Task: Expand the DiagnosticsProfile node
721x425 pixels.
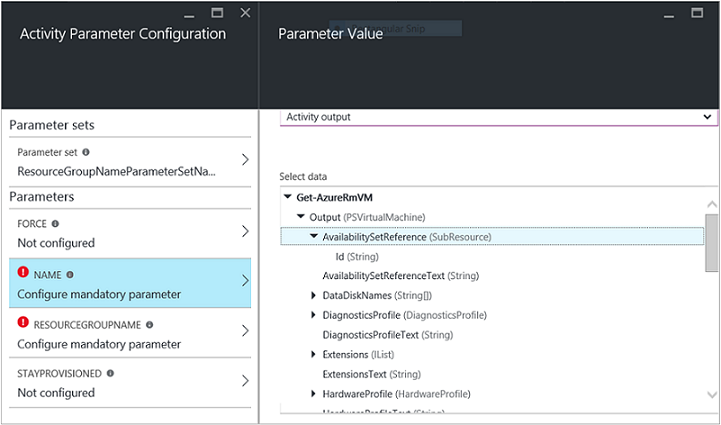Action: tap(314, 315)
